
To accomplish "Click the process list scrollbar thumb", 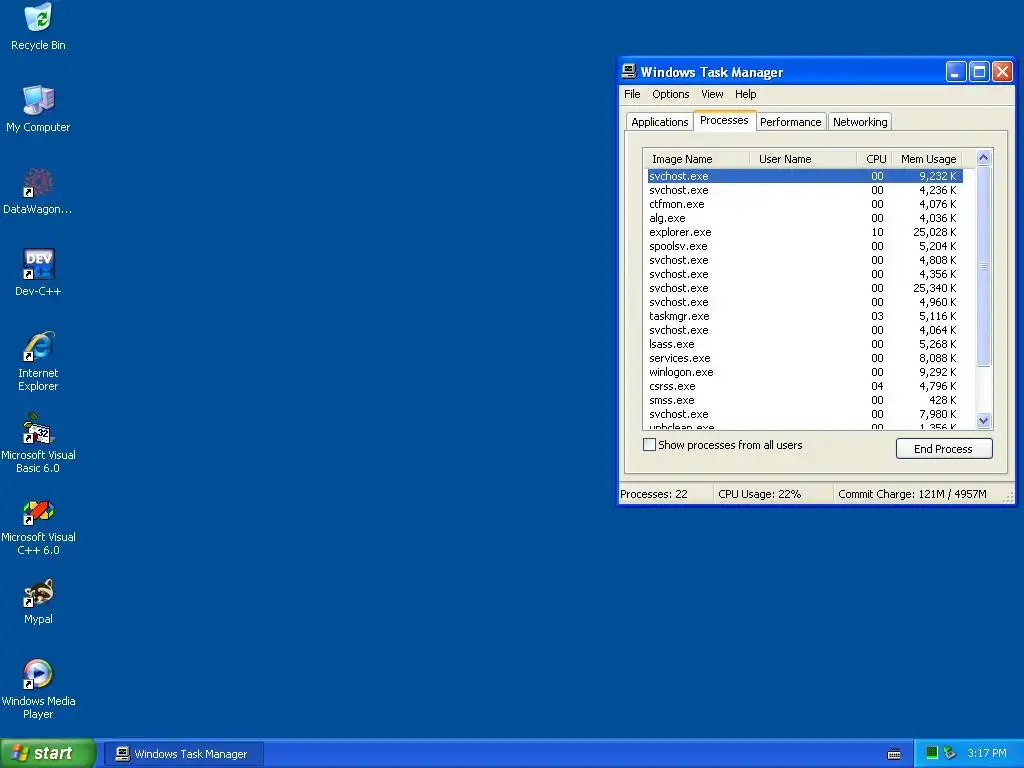I will (x=984, y=266).
